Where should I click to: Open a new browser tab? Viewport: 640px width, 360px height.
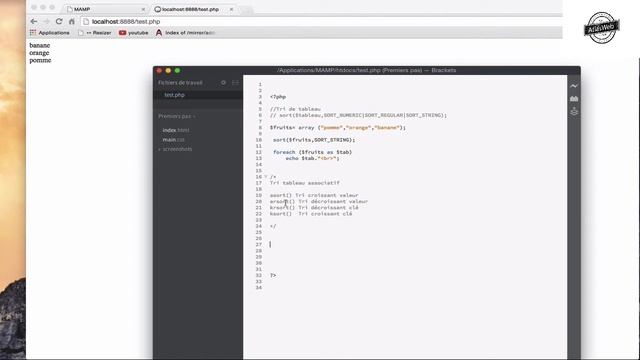[x=246, y=9]
